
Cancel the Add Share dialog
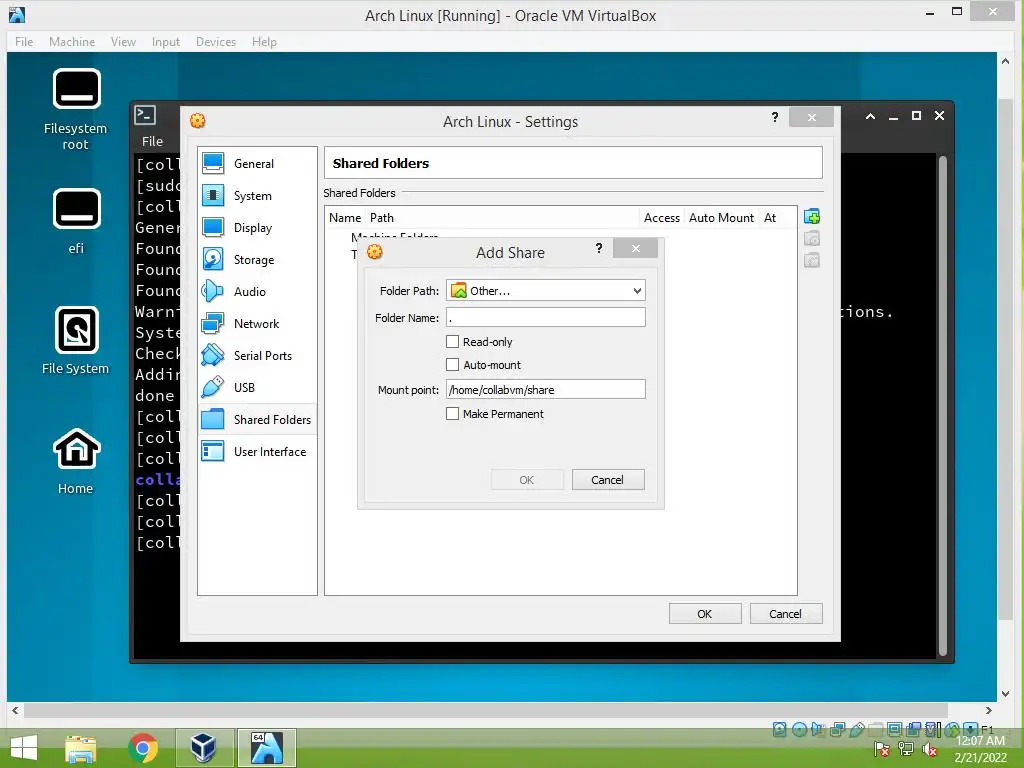(608, 480)
